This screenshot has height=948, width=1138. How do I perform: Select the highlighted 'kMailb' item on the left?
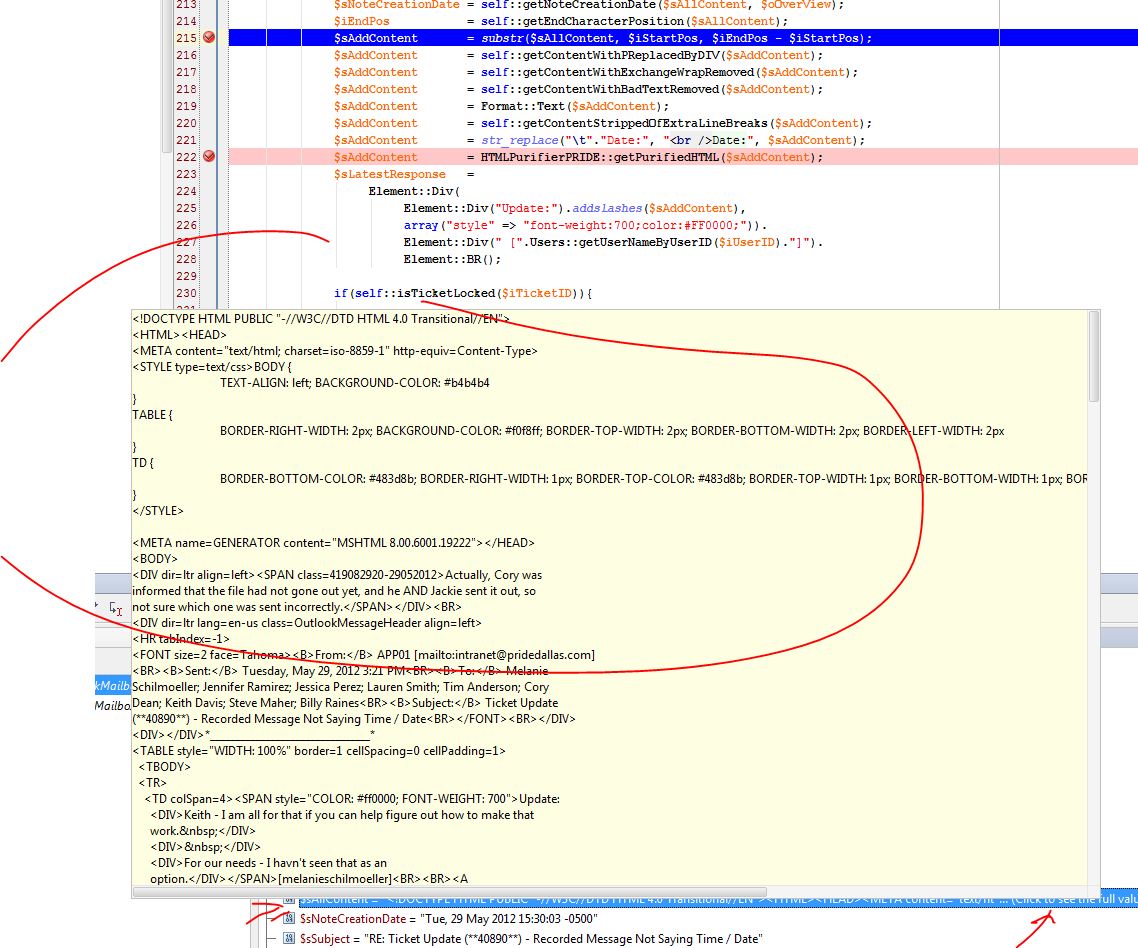[x=112, y=686]
